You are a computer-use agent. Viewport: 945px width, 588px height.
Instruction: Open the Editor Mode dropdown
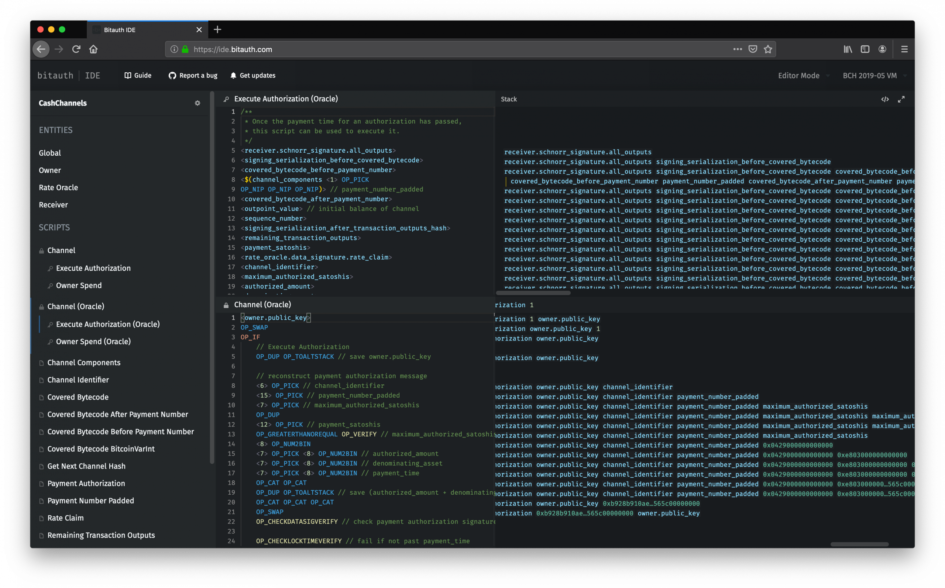[x=803, y=75]
